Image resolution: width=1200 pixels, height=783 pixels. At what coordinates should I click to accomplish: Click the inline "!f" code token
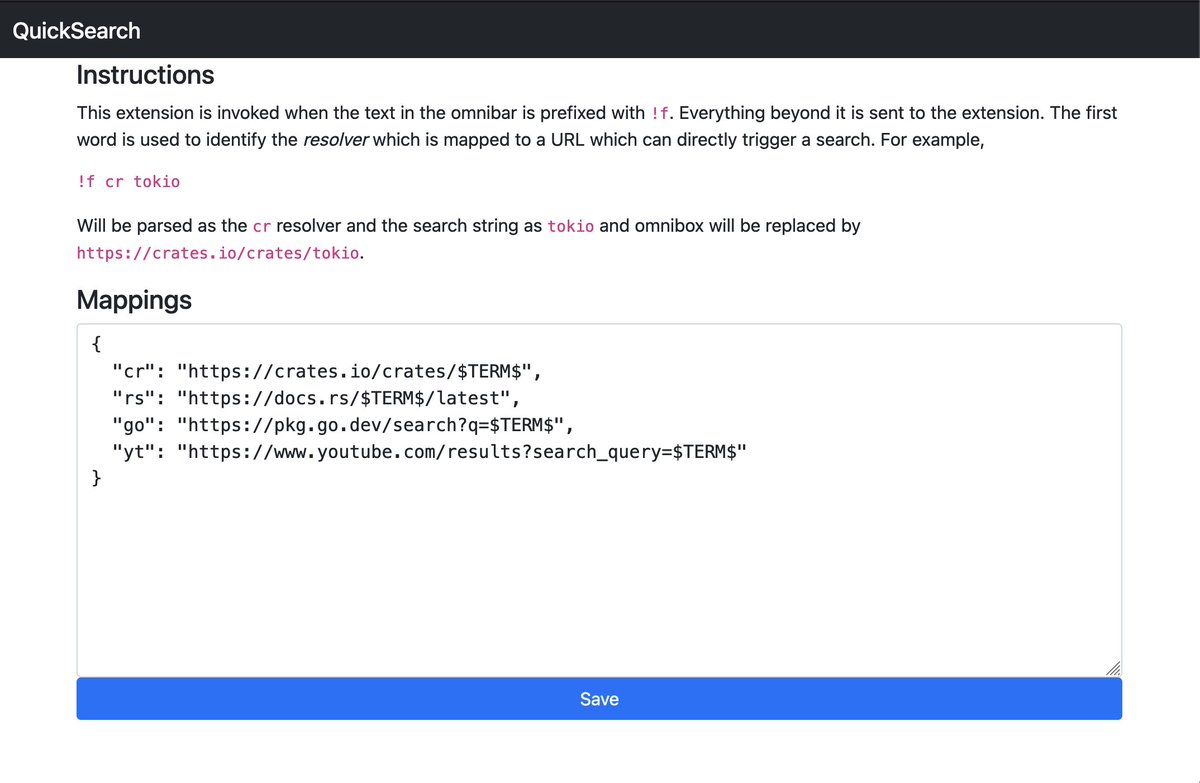tap(660, 112)
